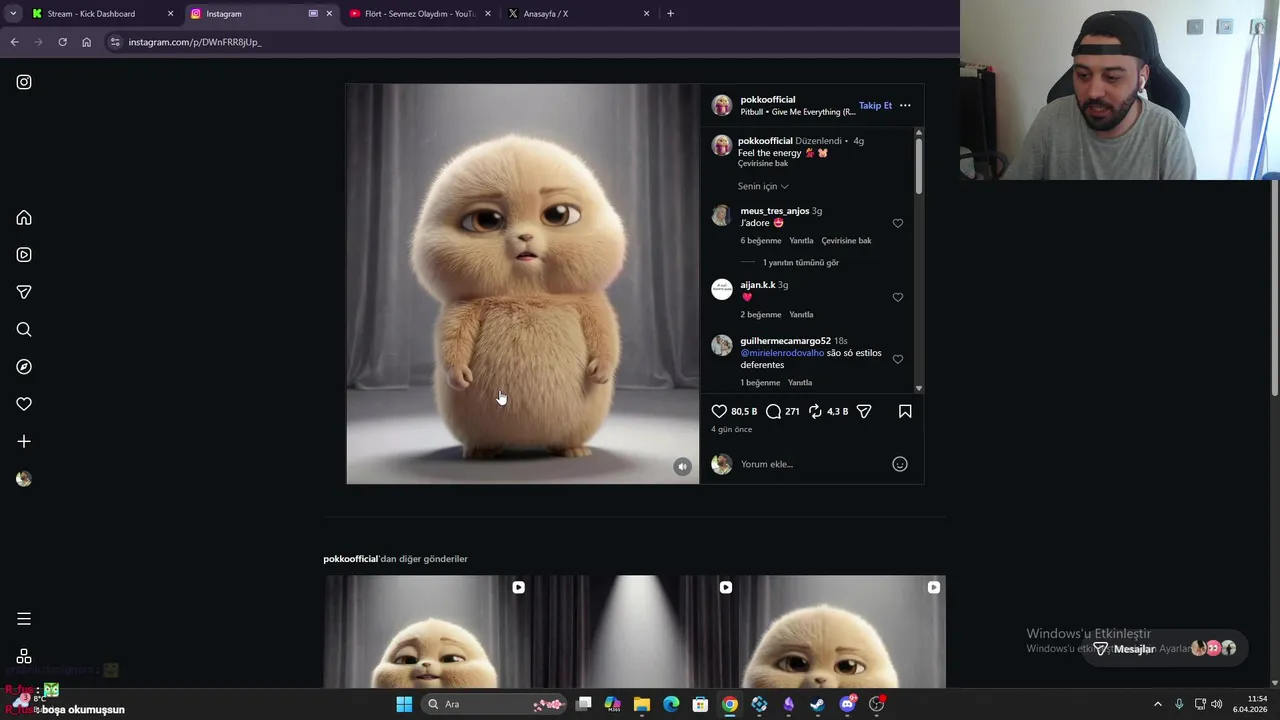Expand the Senin için comment filter

coord(763,186)
